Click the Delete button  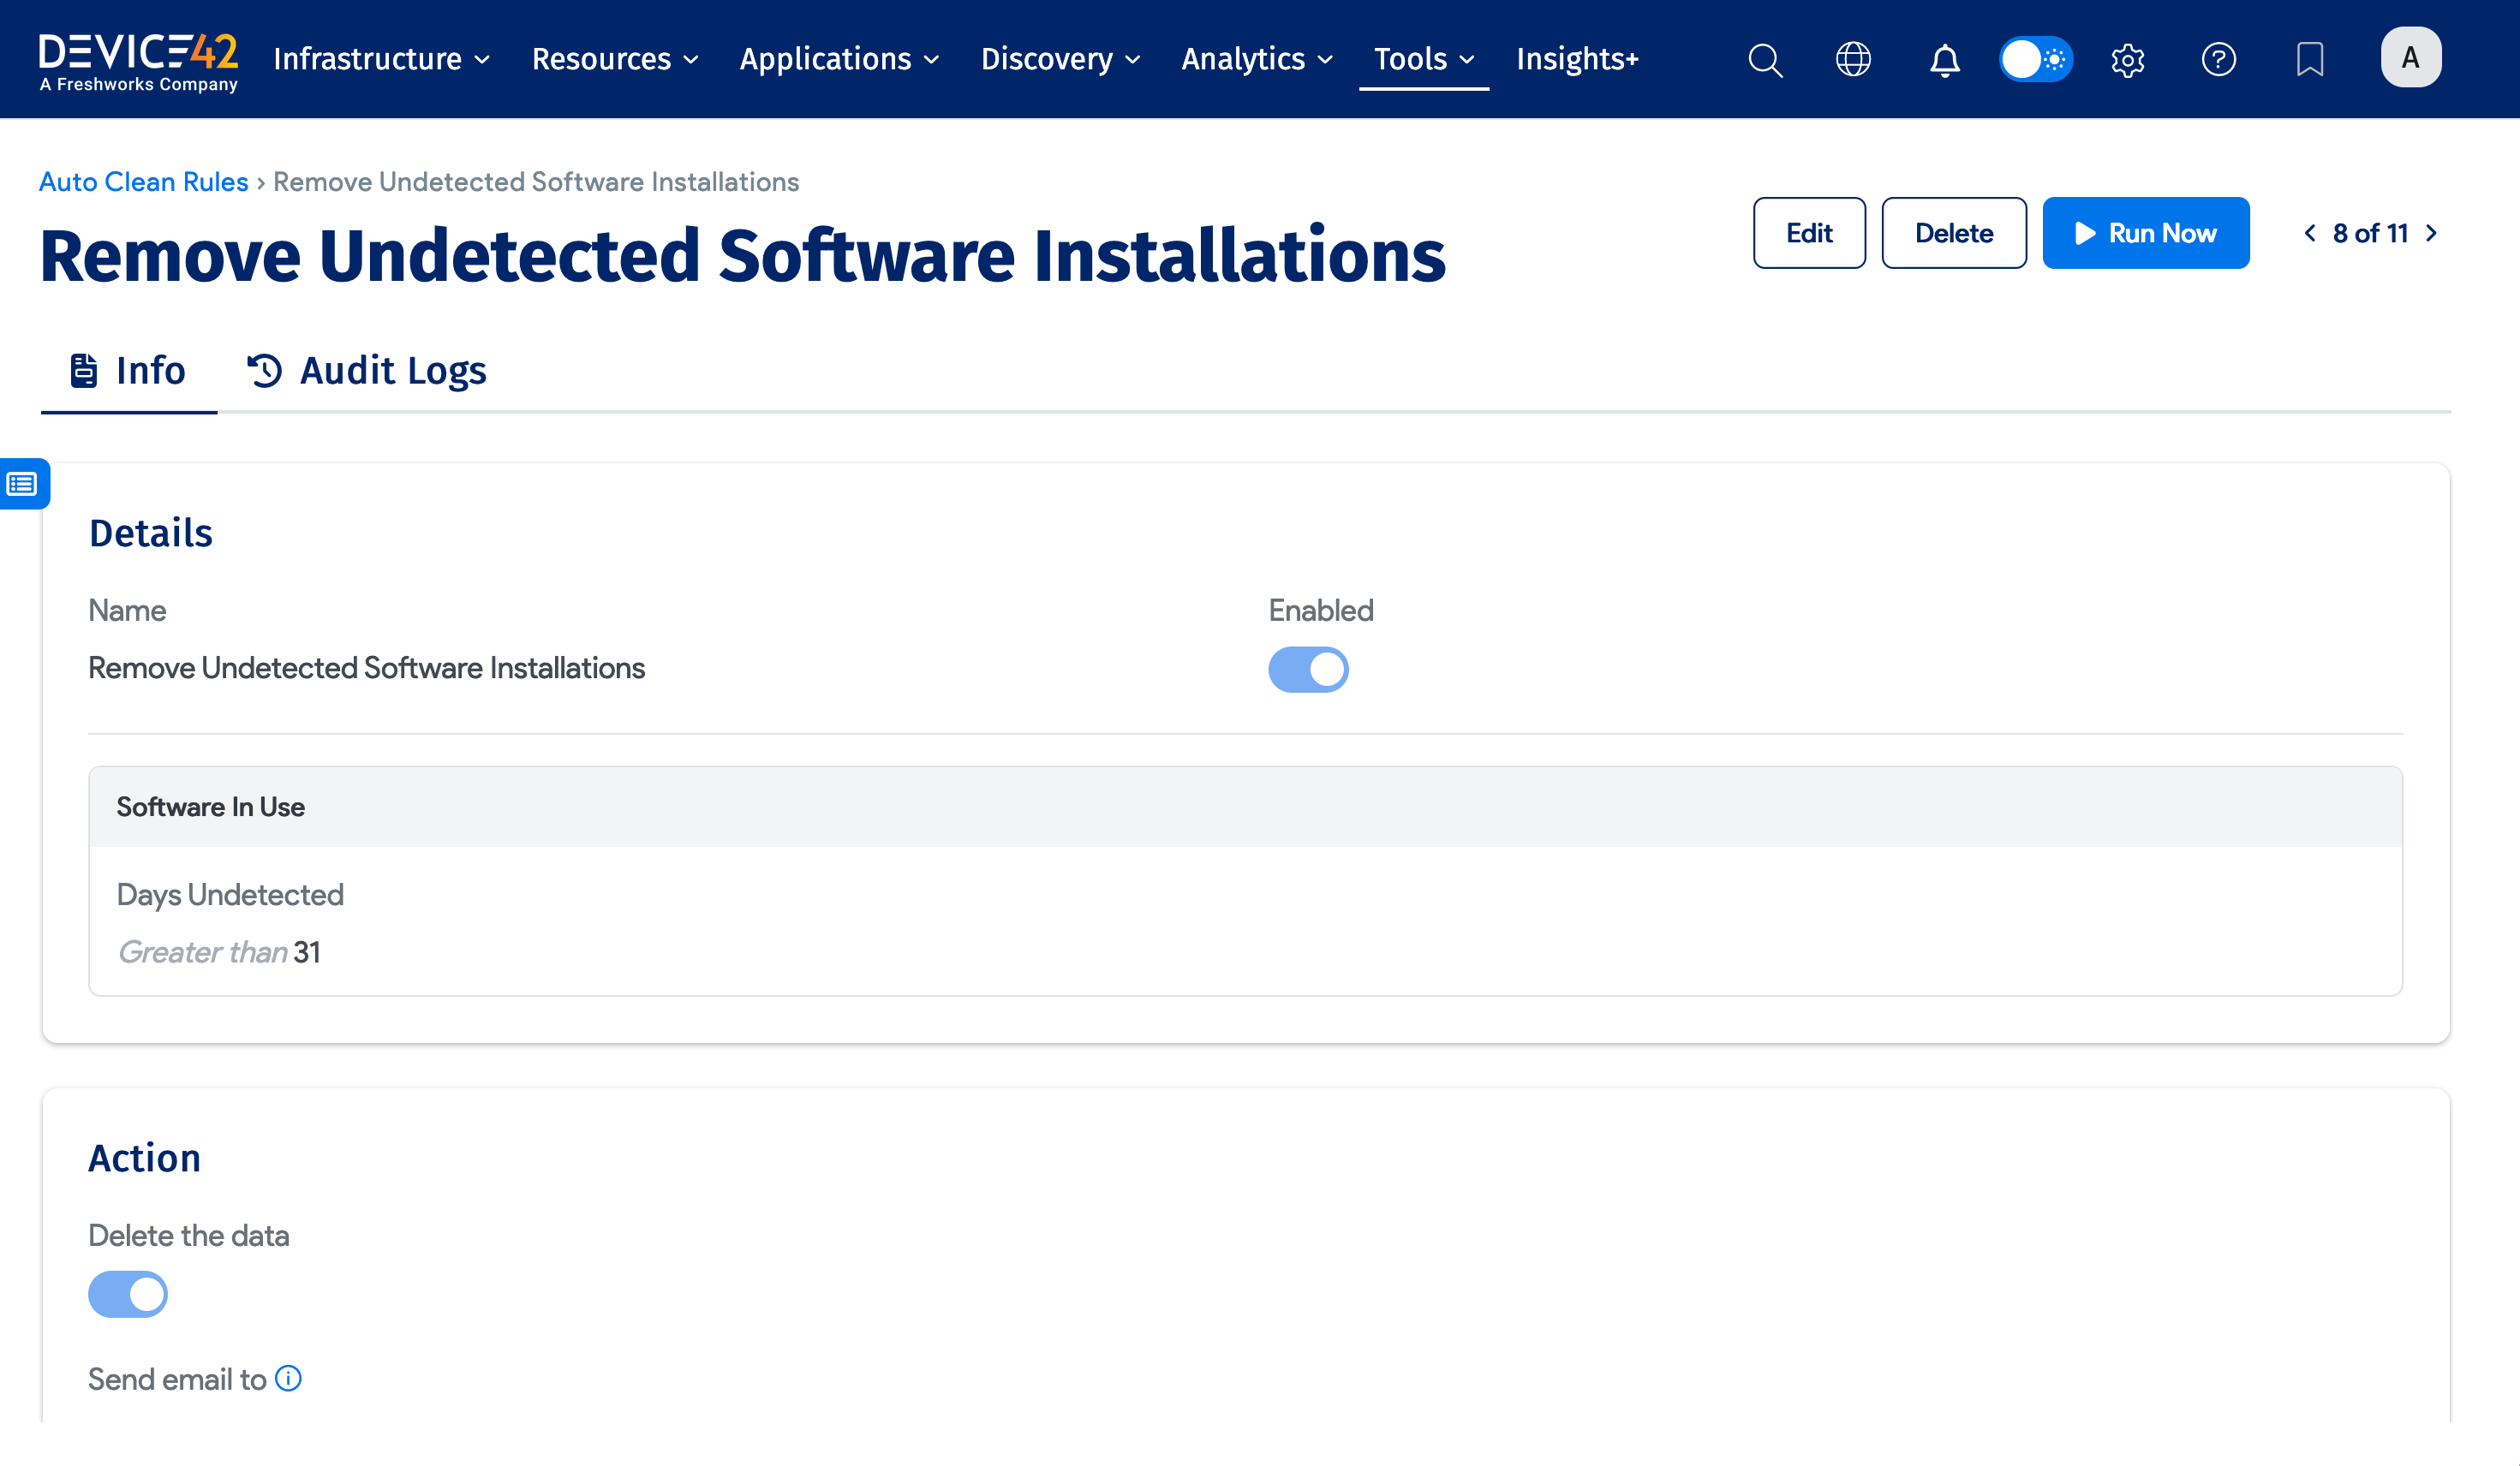click(1953, 233)
